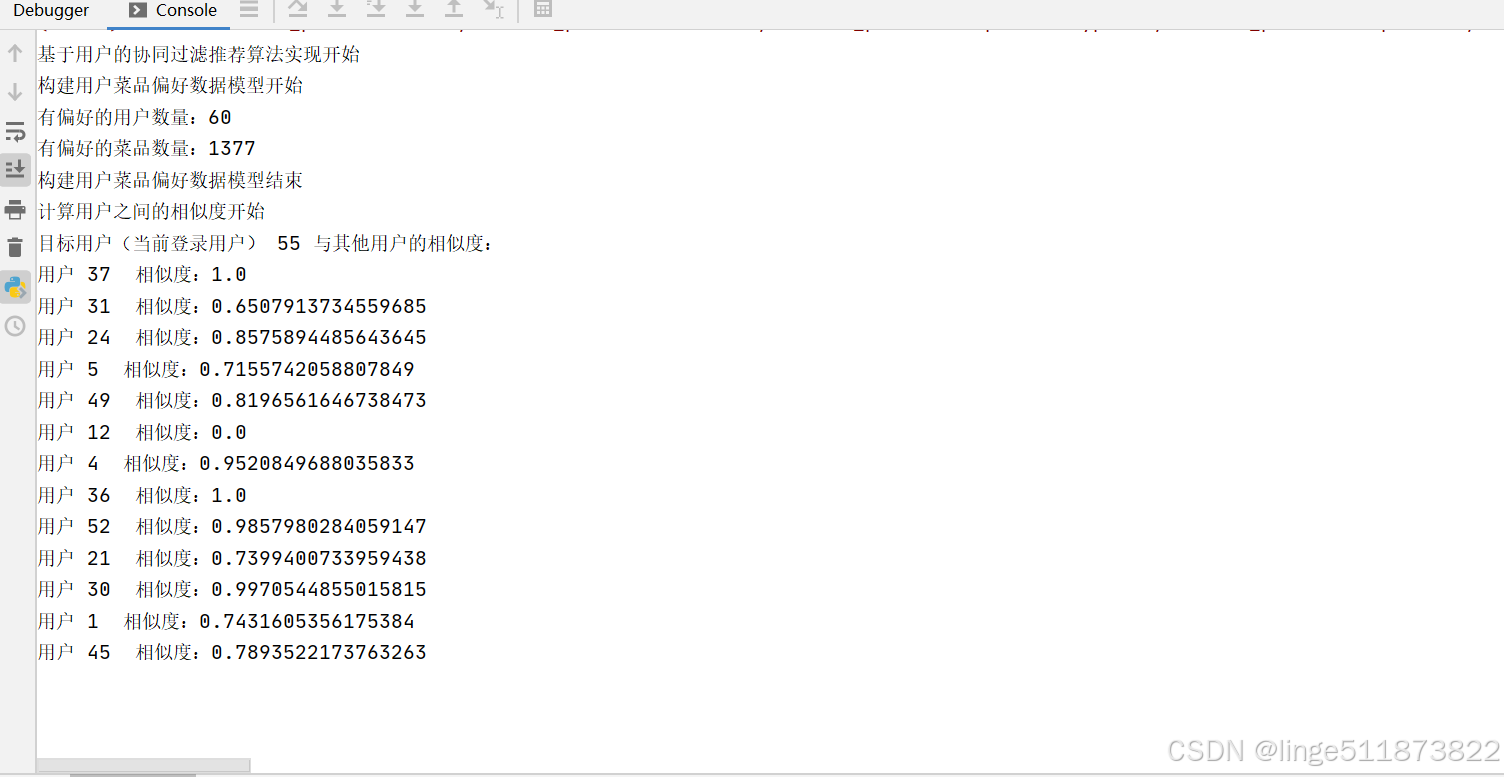Open the Console tab
The height and width of the screenshot is (777, 1504).
pos(173,10)
